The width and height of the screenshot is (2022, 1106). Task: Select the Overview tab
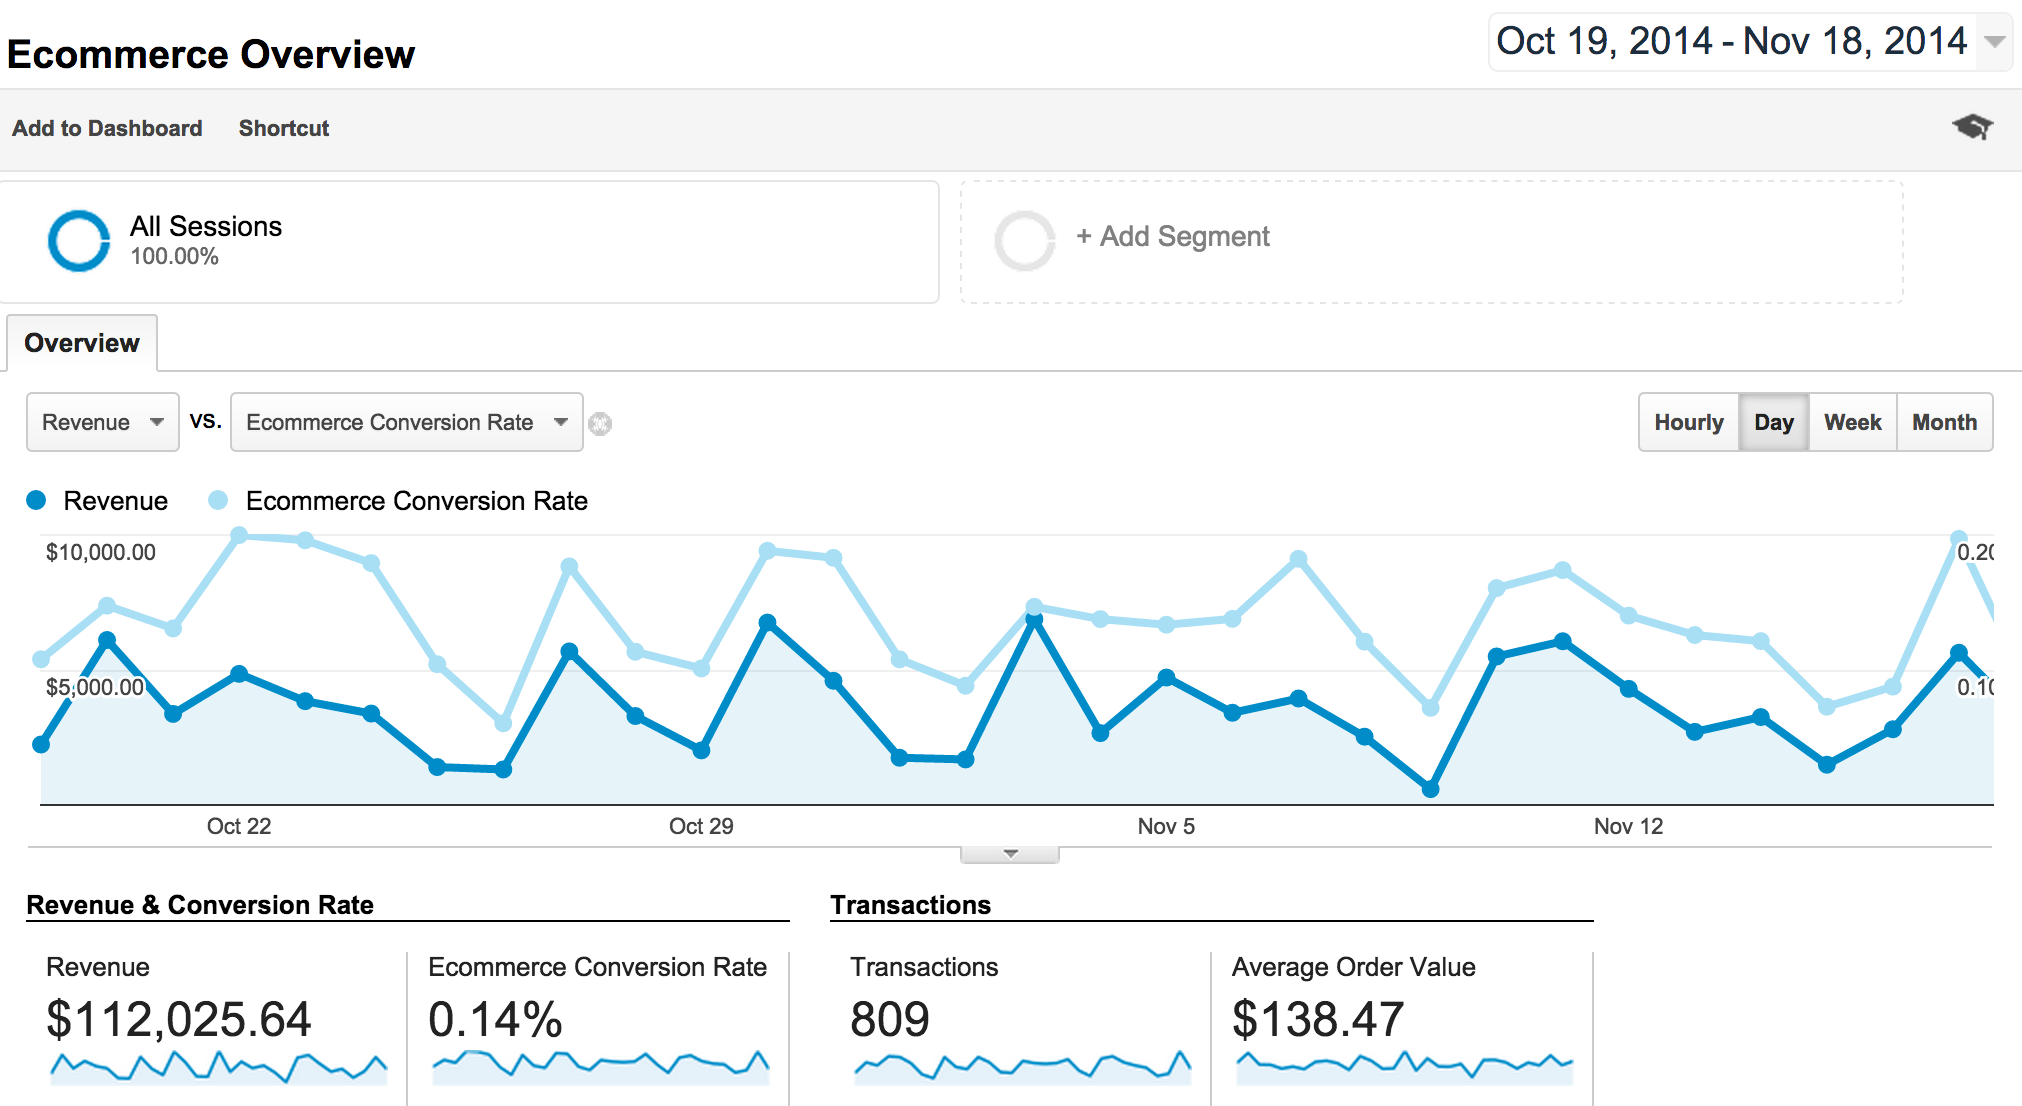coord(82,343)
